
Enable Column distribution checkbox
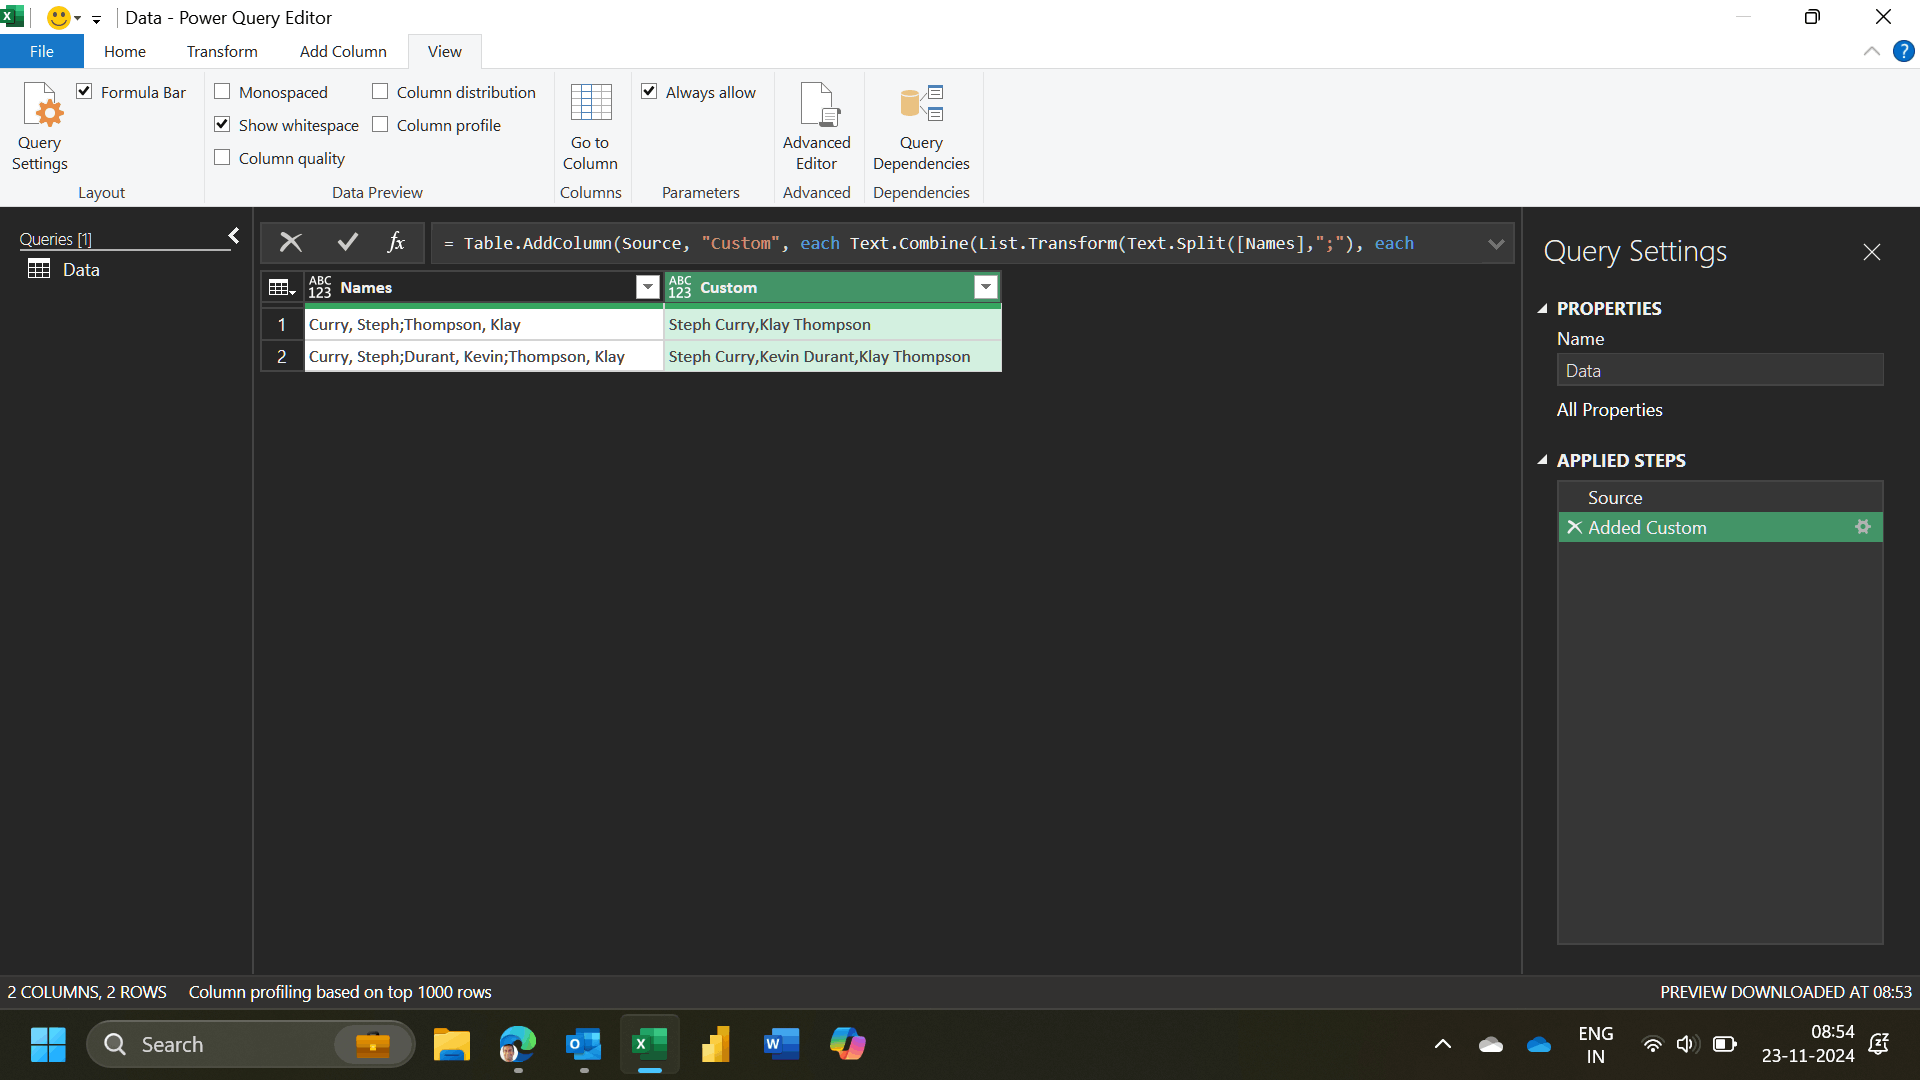(380, 91)
